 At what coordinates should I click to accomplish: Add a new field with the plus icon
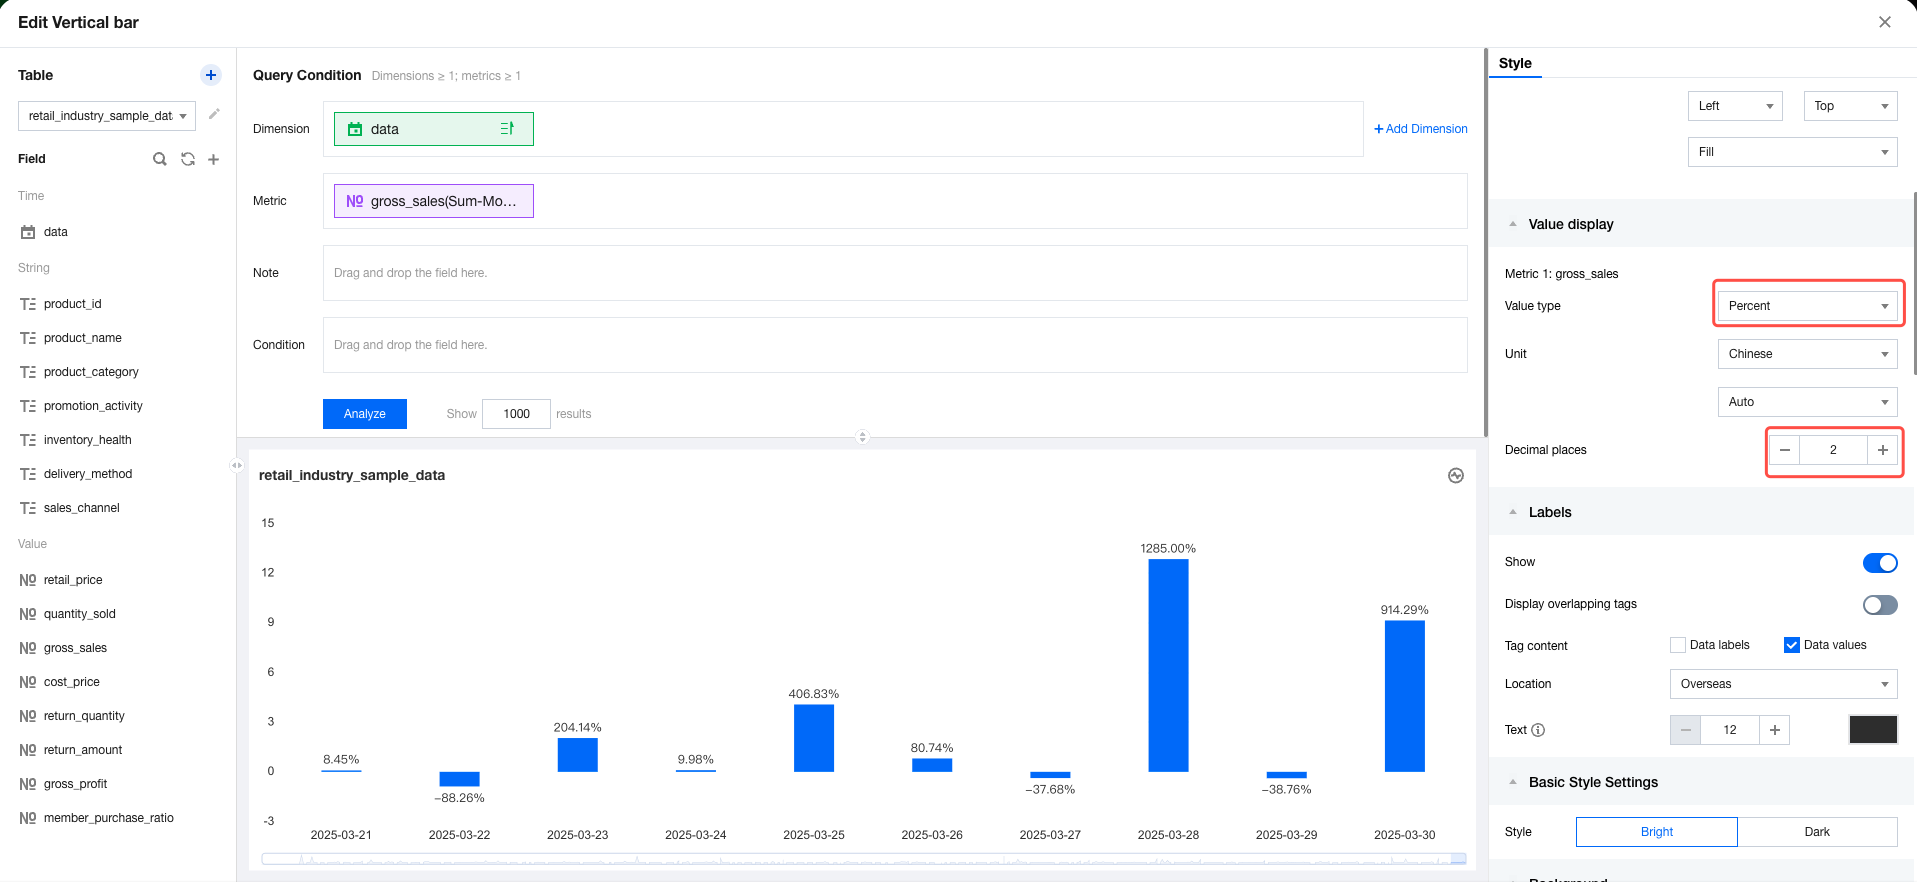pos(213,159)
